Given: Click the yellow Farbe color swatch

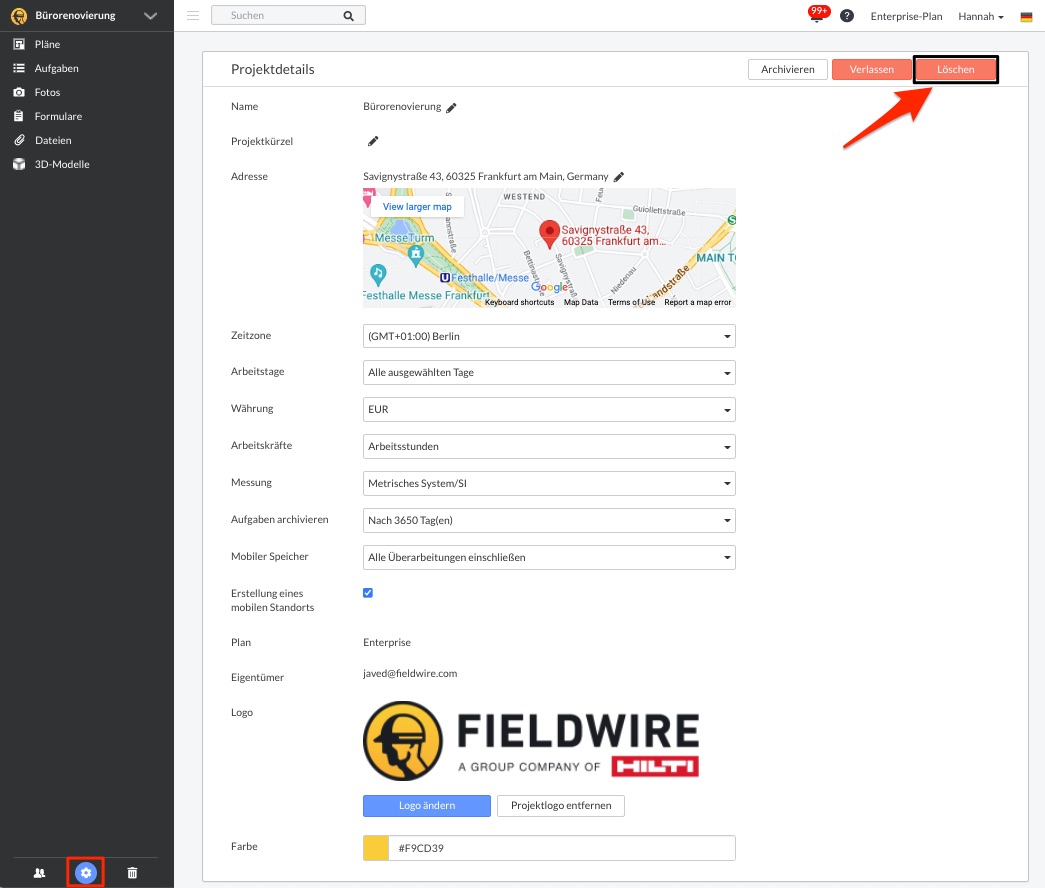Looking at the screenshot, I should coord(376,848).
